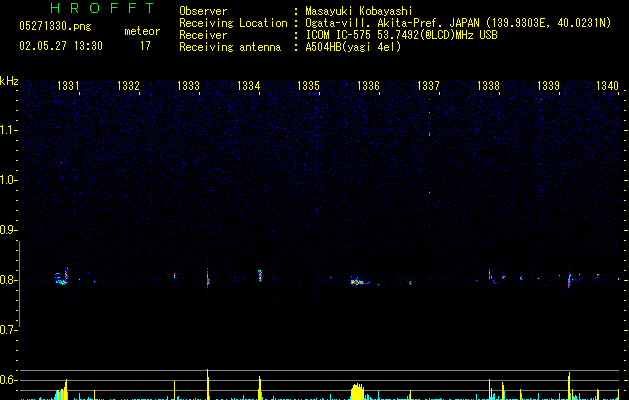Viewport: 629px width, 400px height.
Task: Click the ICOM IC-575 53.7492 MHz USB text
Action: [x=401, y=35]
